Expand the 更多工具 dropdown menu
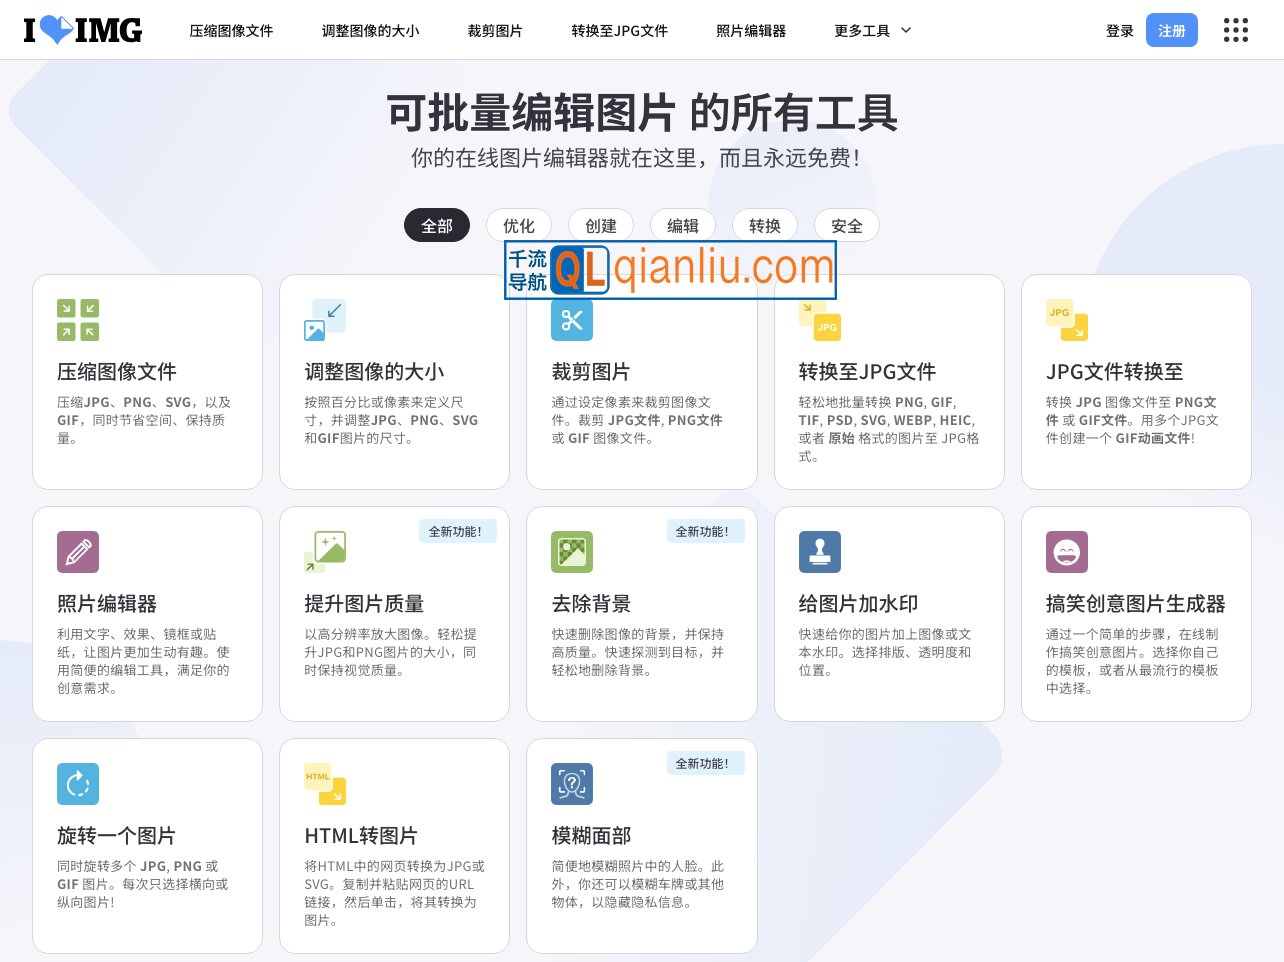The height and width of the screenshot is (962, 1284). coord(871,30)
